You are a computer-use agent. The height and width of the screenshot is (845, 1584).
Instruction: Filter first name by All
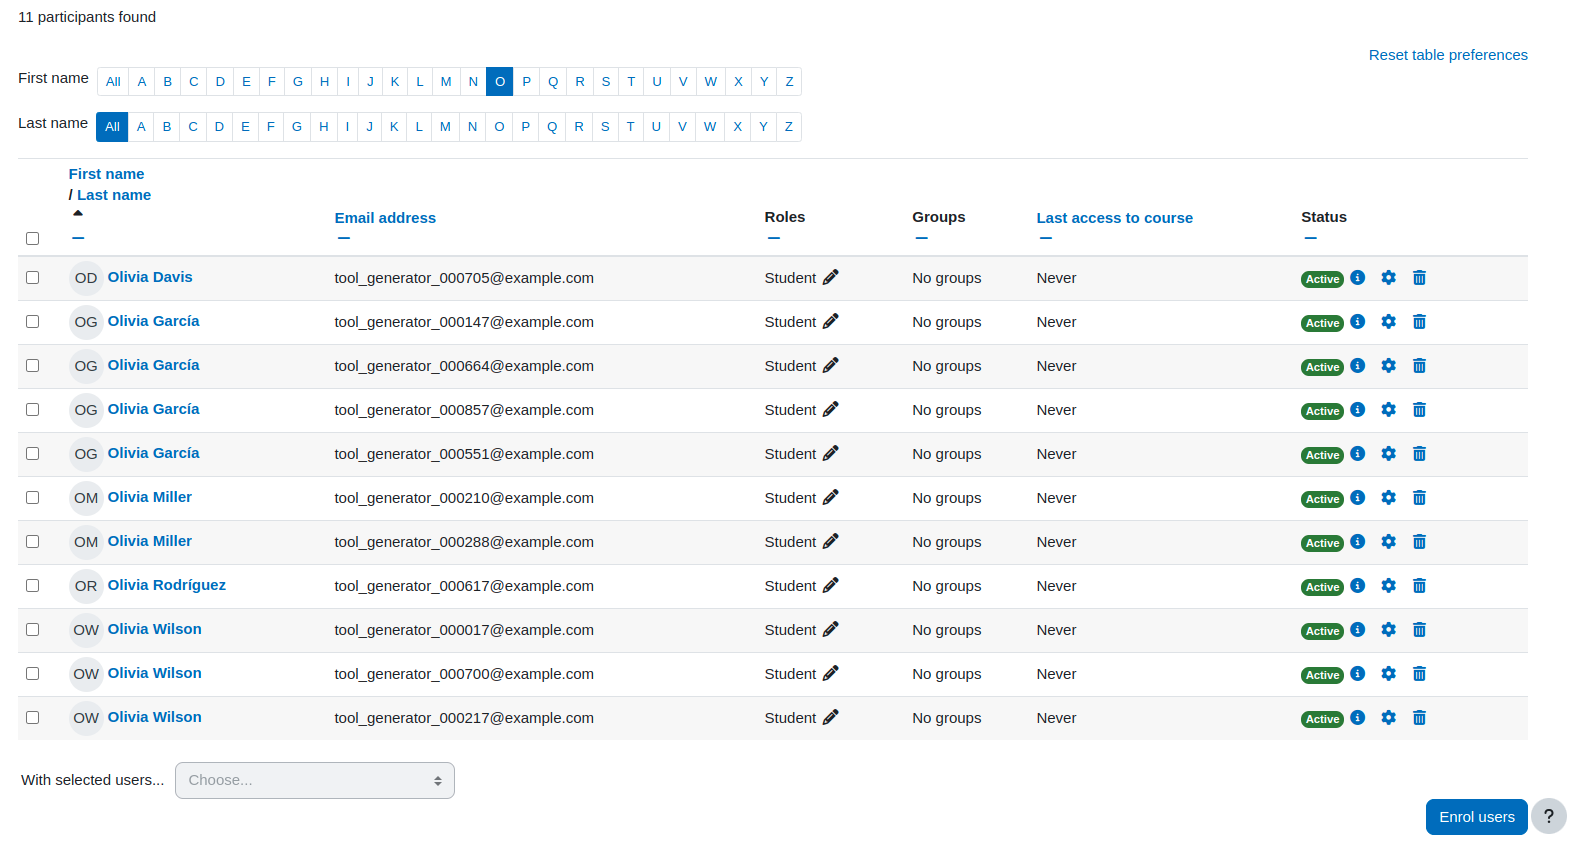point(113,81)
